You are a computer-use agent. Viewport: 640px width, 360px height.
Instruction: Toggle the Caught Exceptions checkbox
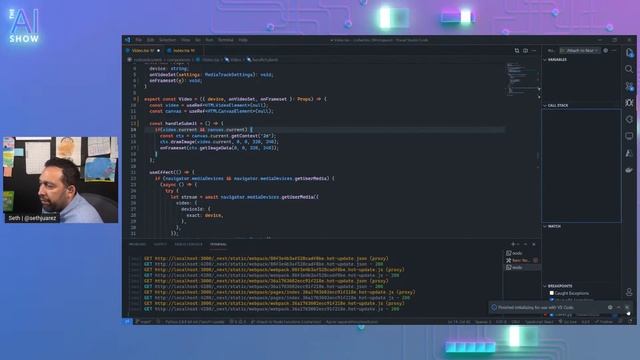[x=551, y=293]
